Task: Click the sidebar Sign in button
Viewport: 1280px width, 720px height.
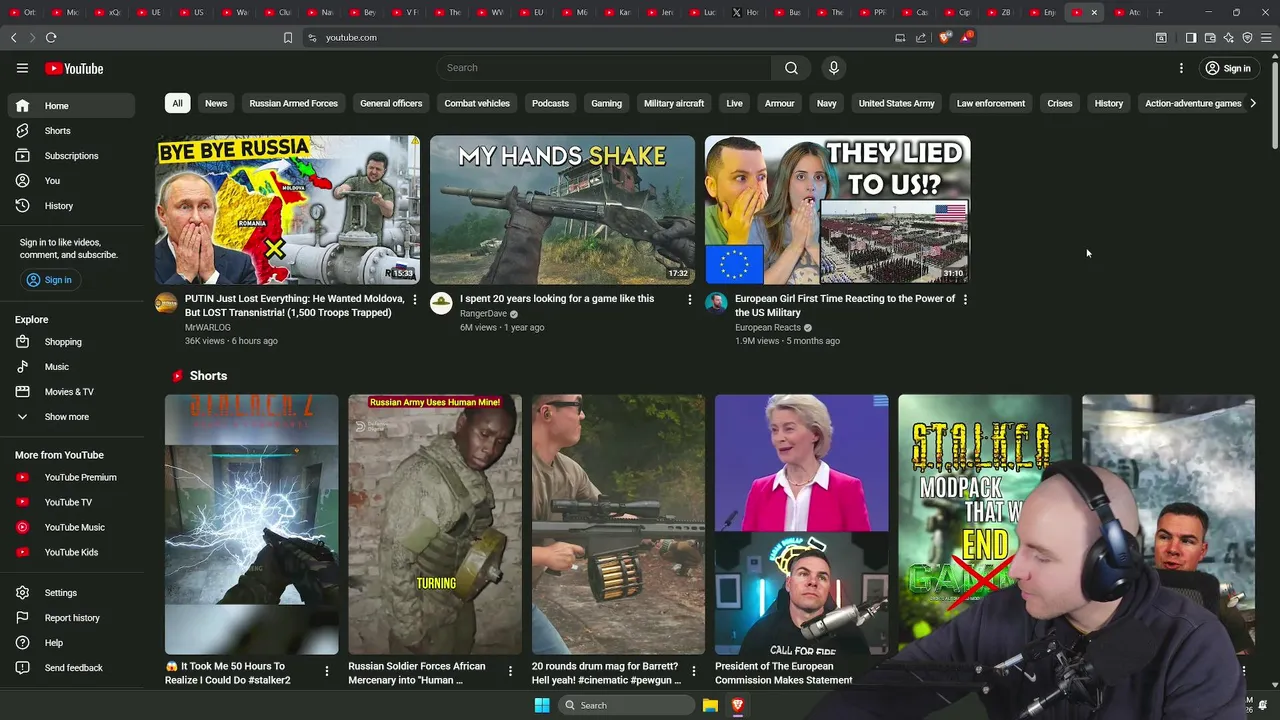Action: pos(50,280)
